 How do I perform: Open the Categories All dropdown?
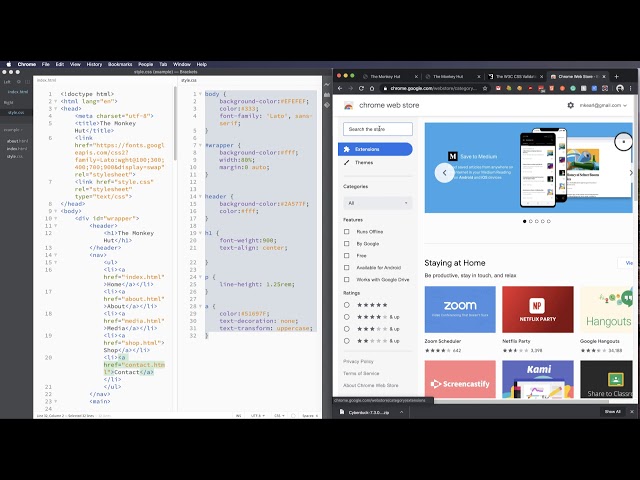[378, 203]
